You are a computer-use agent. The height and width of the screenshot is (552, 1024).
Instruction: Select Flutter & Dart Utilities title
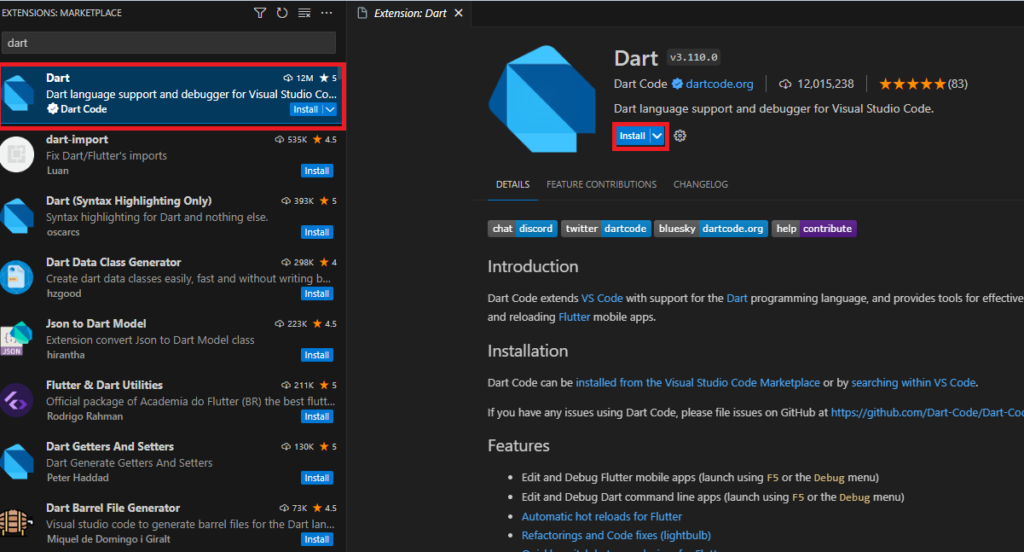click(104, 385)
